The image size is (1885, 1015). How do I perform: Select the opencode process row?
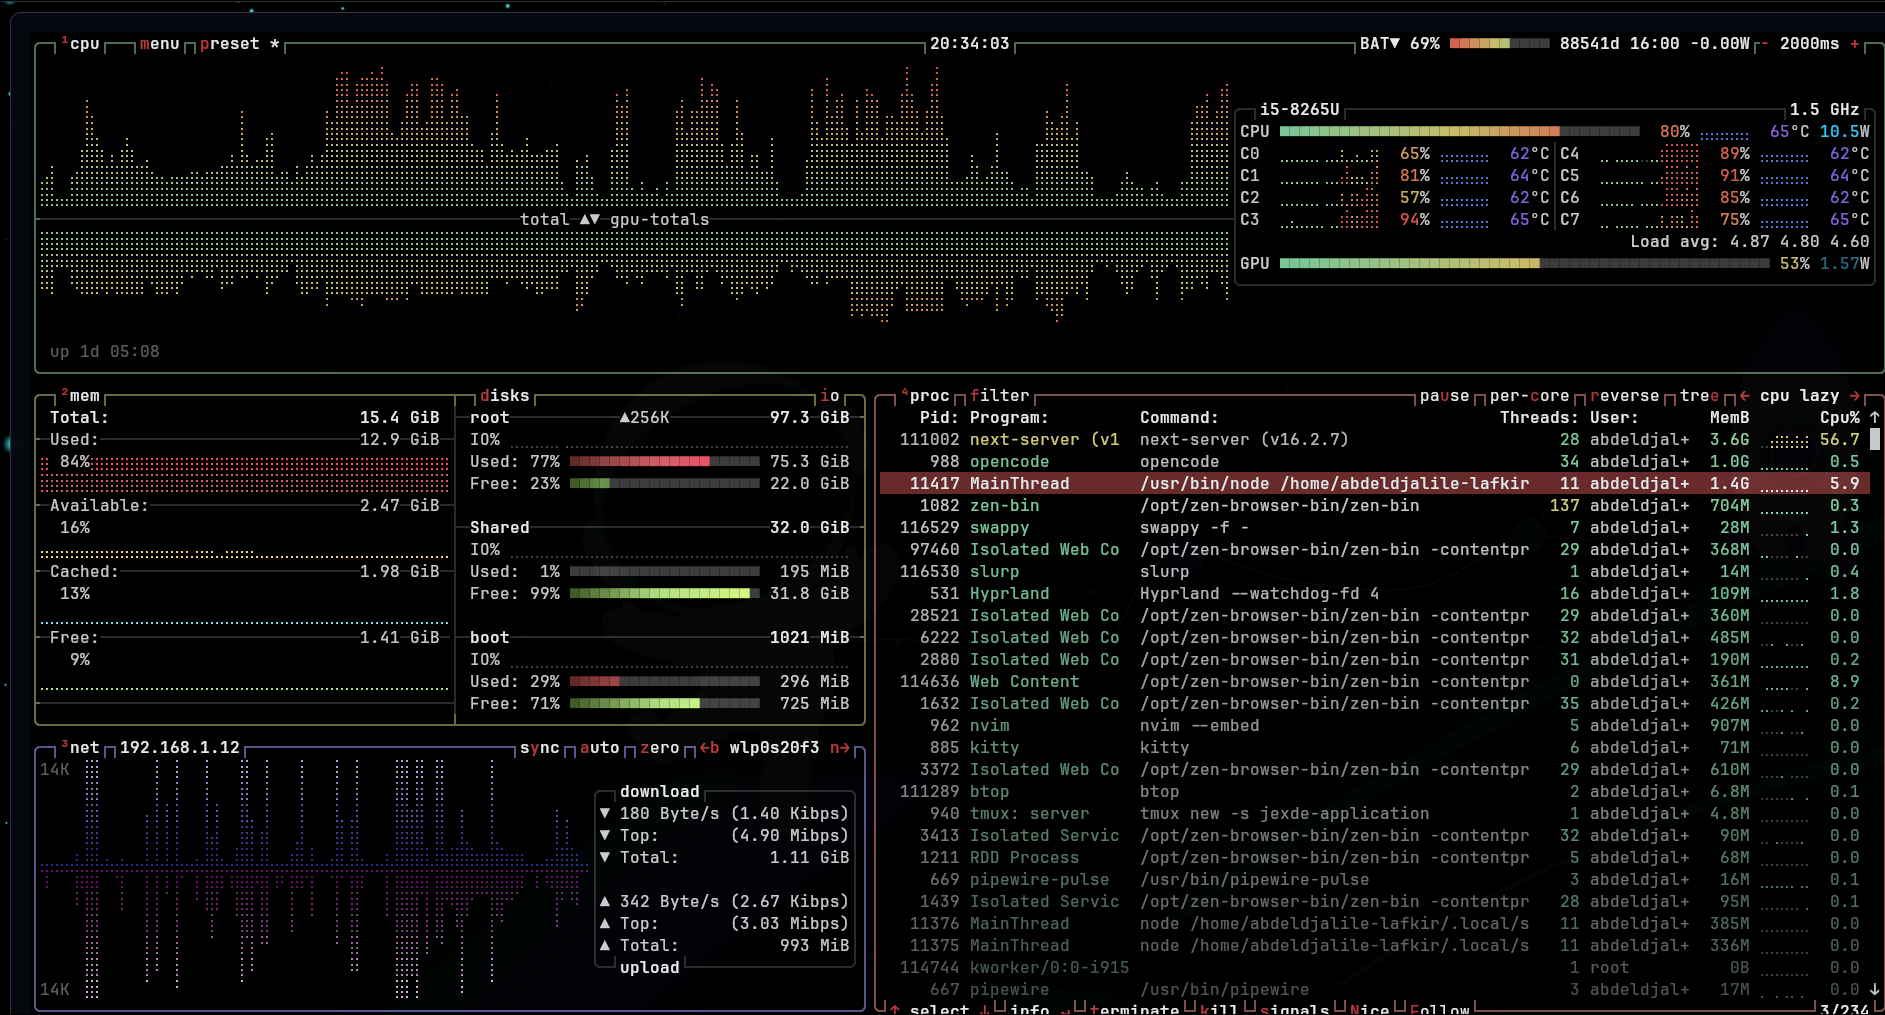coord(1375,462)
